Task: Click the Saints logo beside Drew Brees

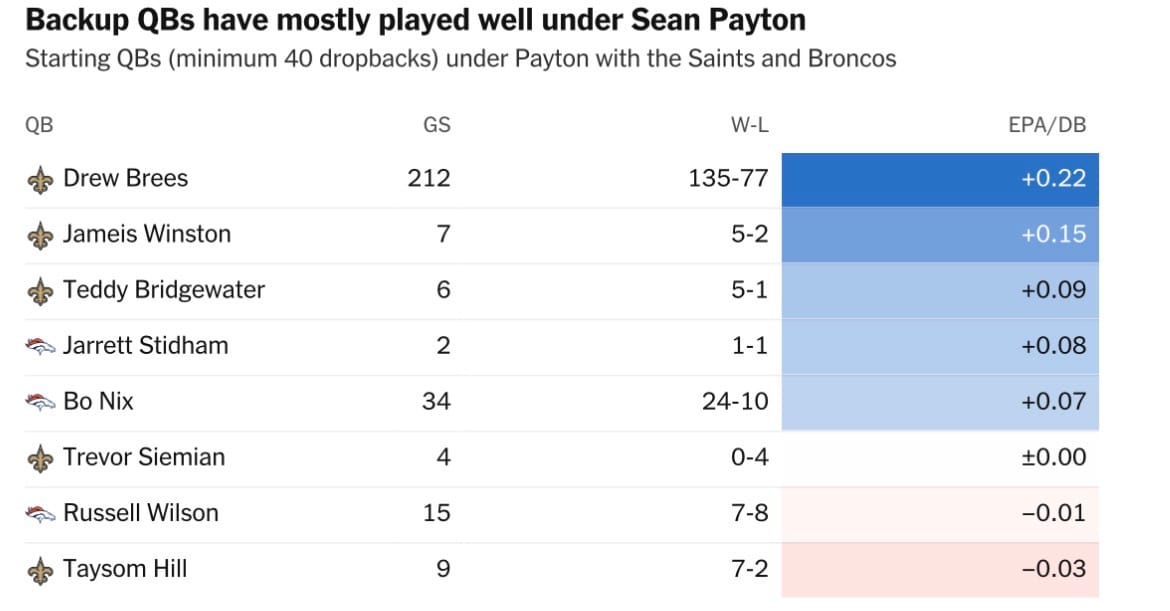Action: coord(40,180)
